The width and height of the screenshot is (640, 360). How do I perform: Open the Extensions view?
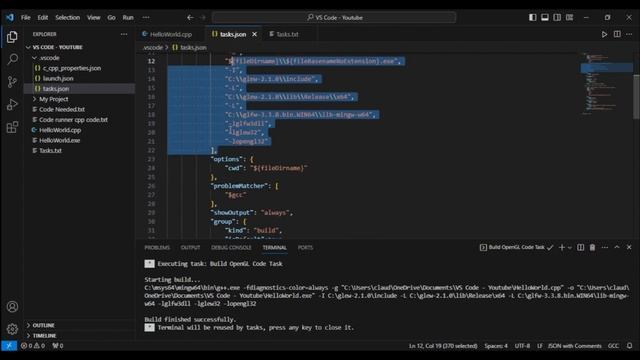pos(12,127)
